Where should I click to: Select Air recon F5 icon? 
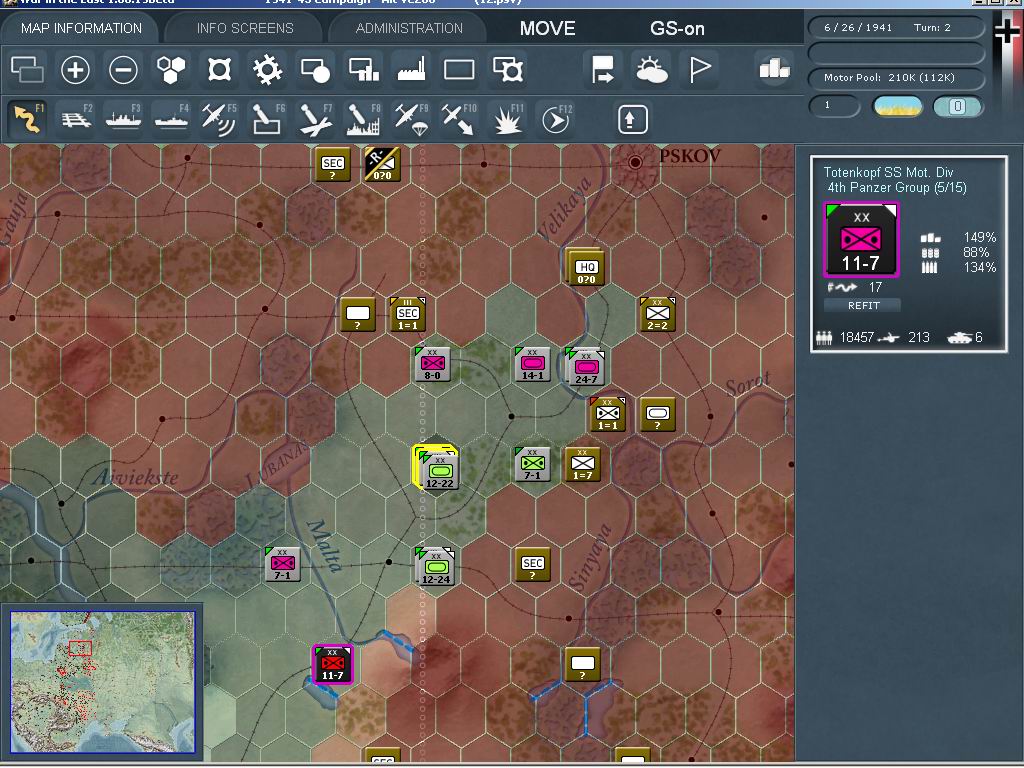pos(219,120)
